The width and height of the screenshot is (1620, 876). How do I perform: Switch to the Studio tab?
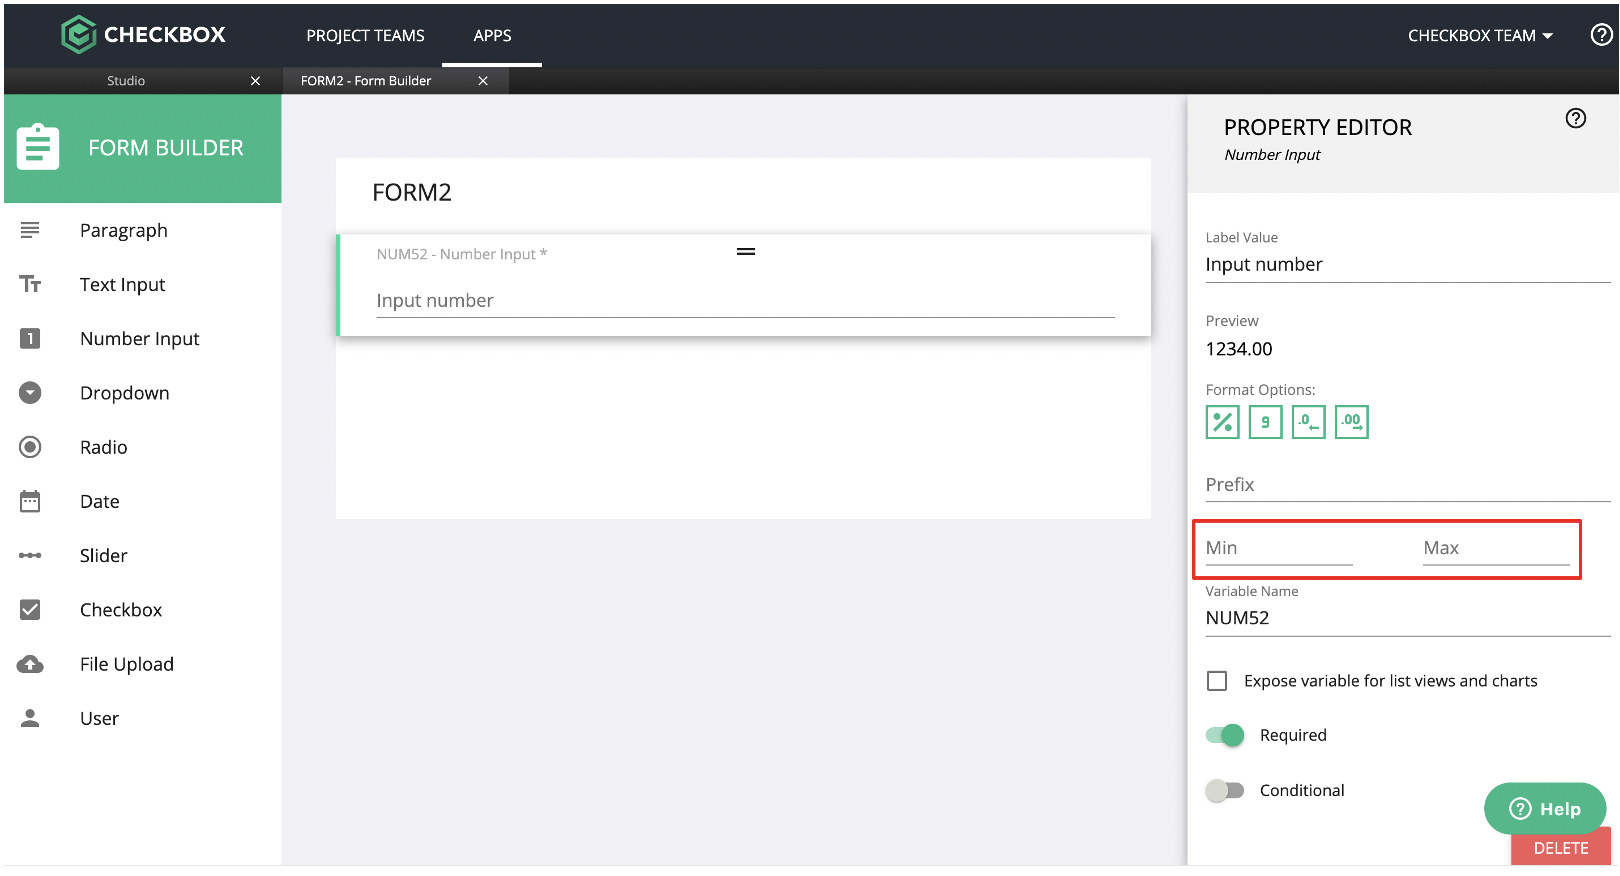126,81
